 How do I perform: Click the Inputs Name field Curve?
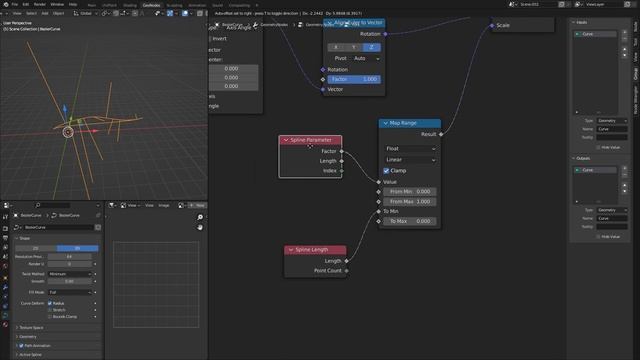pyautogui.click(x=612, y=129)
